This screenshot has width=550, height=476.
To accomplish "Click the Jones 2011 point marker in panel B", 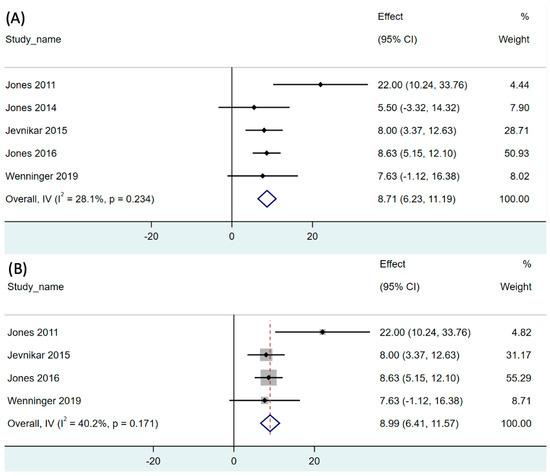I will pos(322,332).
